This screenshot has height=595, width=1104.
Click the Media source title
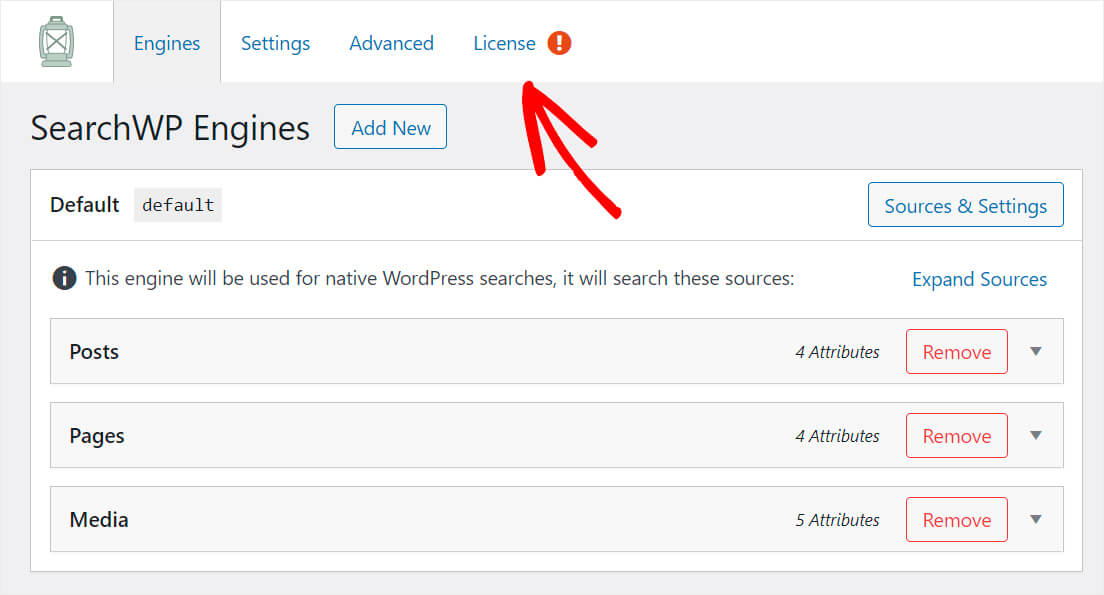pos(99,520)
